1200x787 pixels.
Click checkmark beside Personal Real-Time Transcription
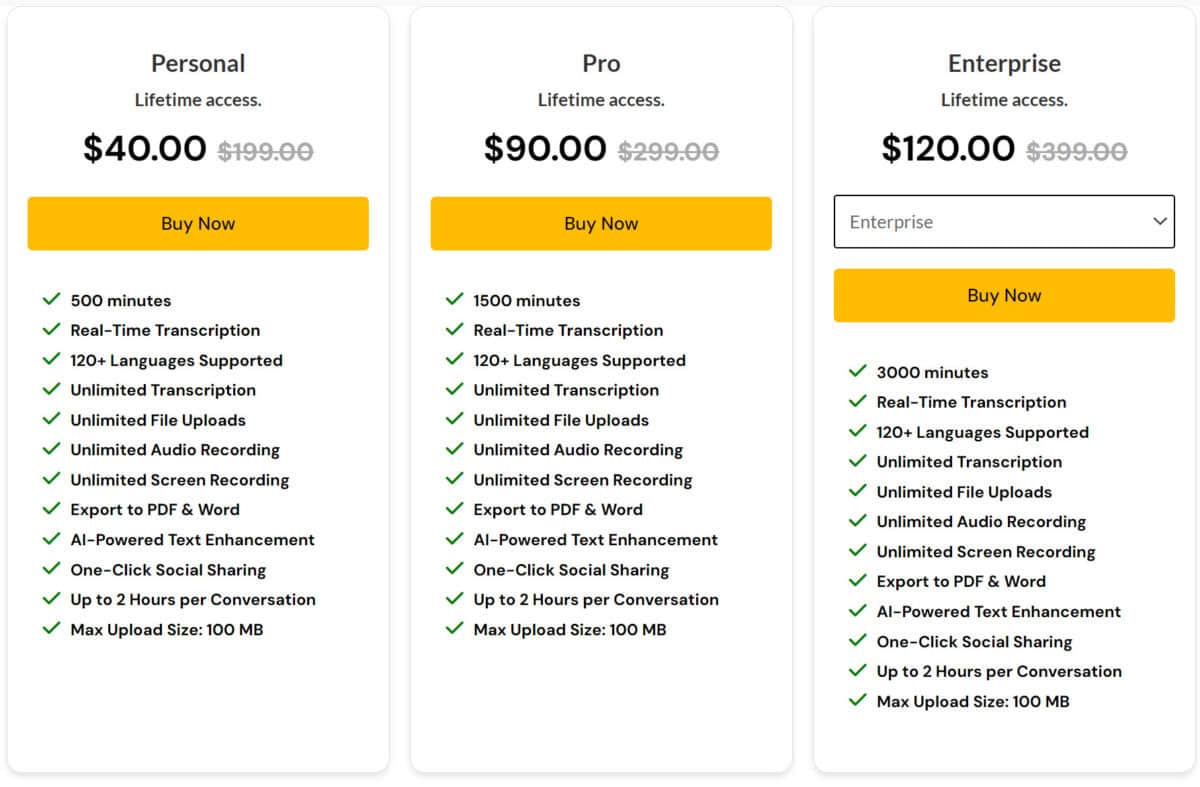(52, 329)
